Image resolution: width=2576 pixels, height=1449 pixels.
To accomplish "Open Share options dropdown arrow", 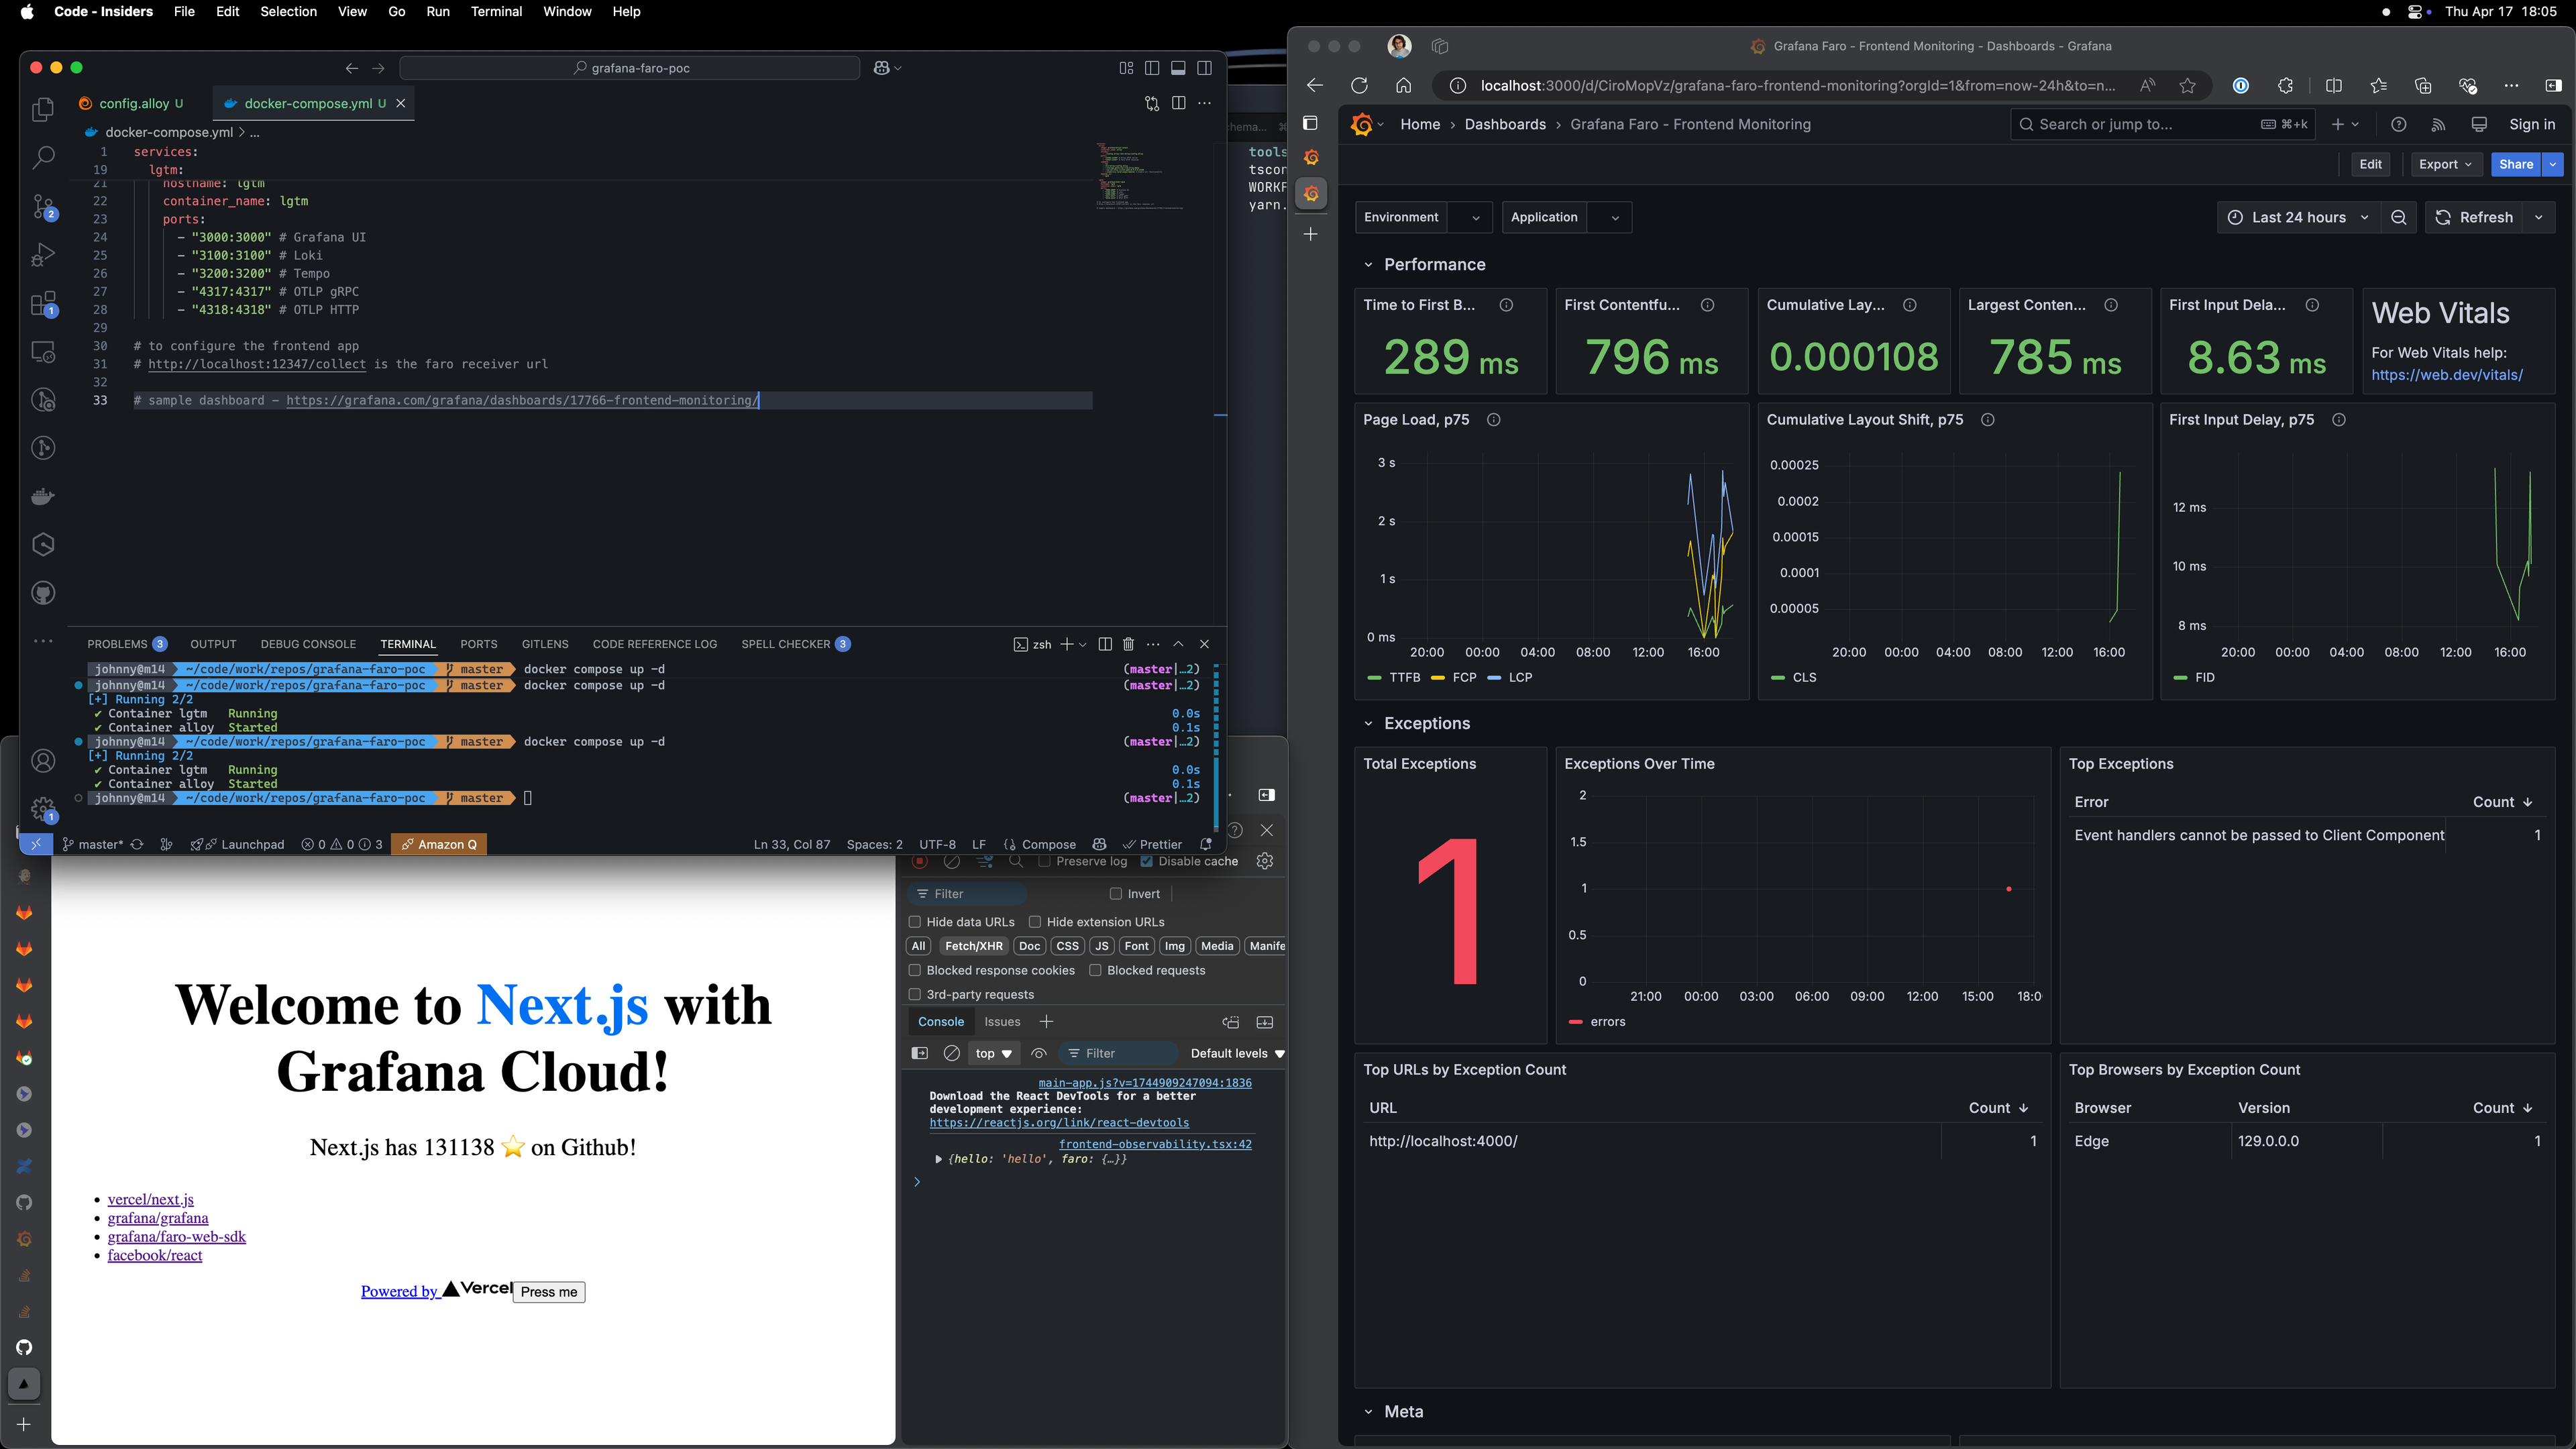I will pyautogui.click(x=2553, y=164).
